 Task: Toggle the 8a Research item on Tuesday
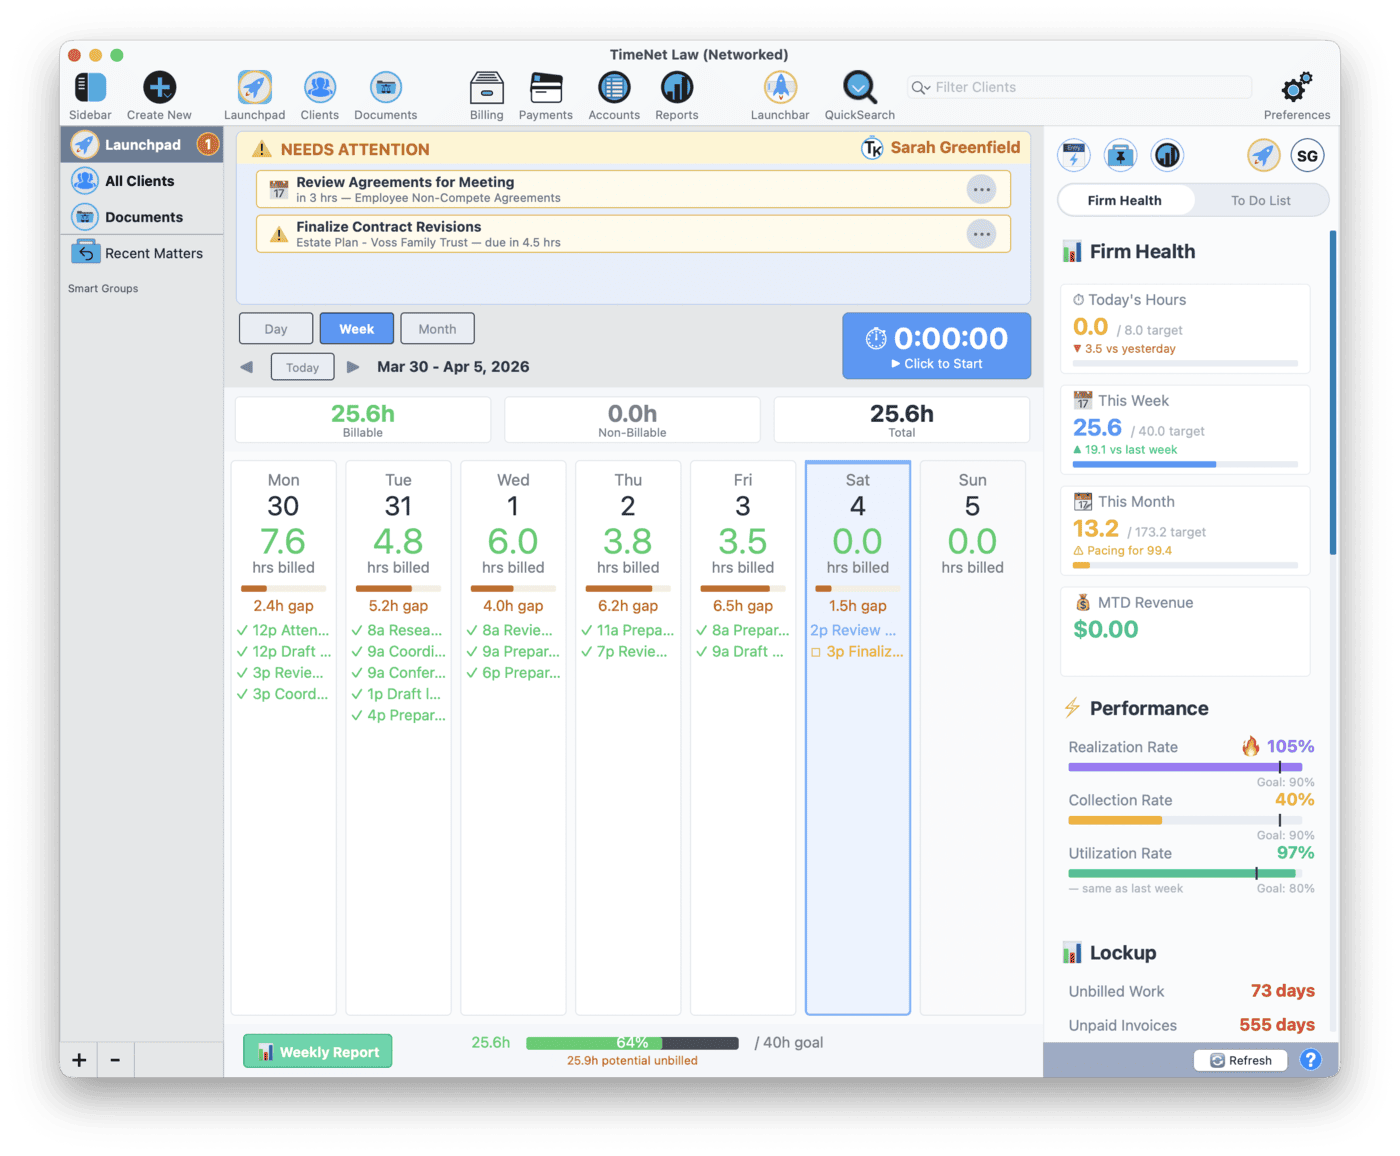click(357, 630)
